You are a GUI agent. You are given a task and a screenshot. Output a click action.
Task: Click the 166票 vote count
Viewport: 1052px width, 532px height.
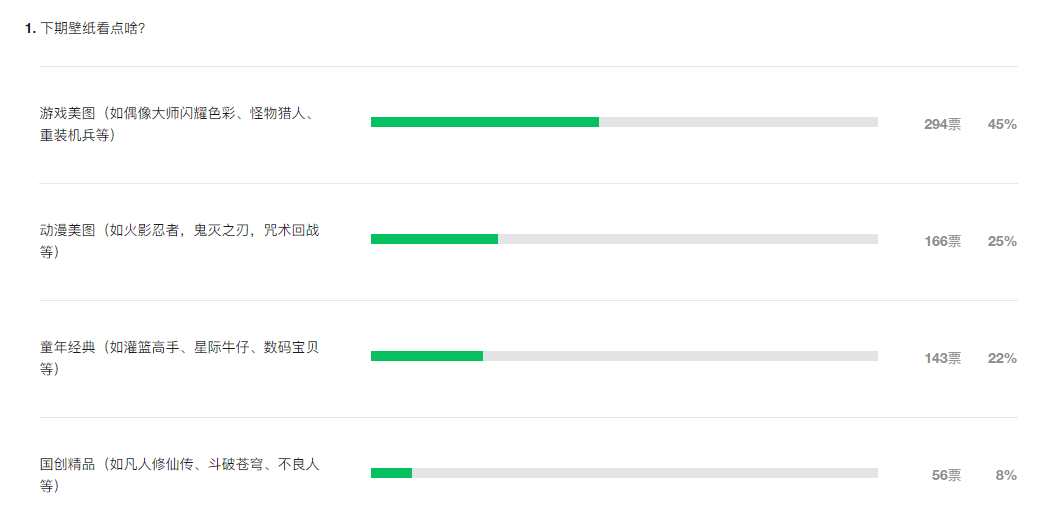tap(942, 241)
